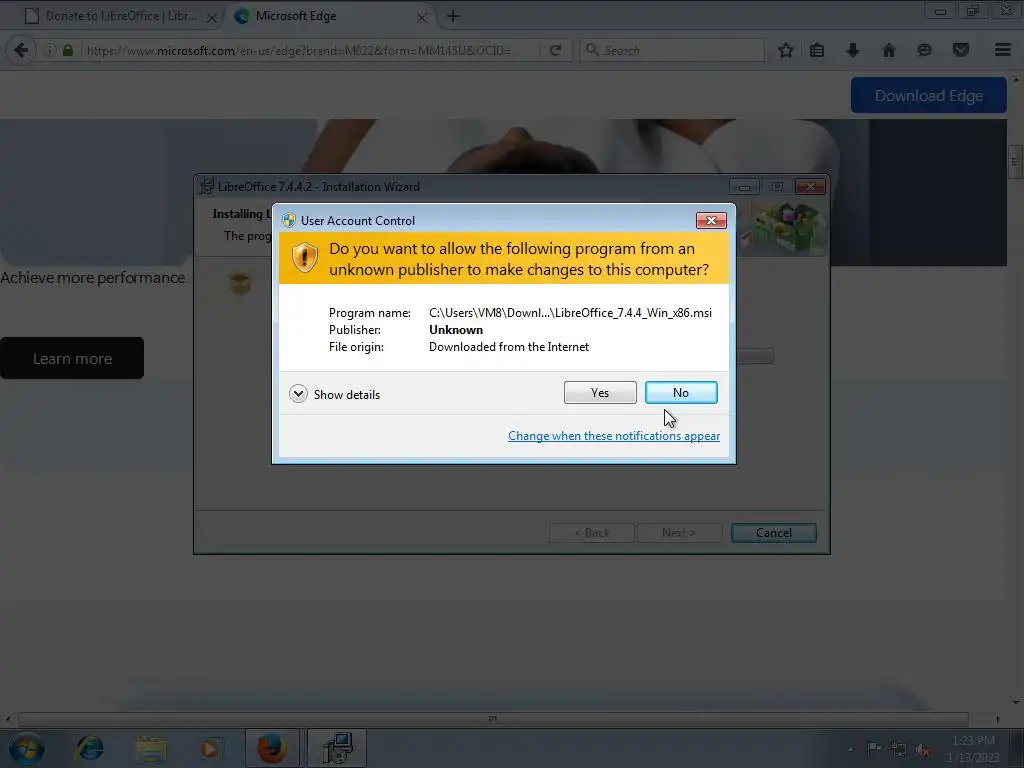Viewport: 1024px width, 768px height.
Task: Click the installer file path text
Action: [x=570, y=313]
